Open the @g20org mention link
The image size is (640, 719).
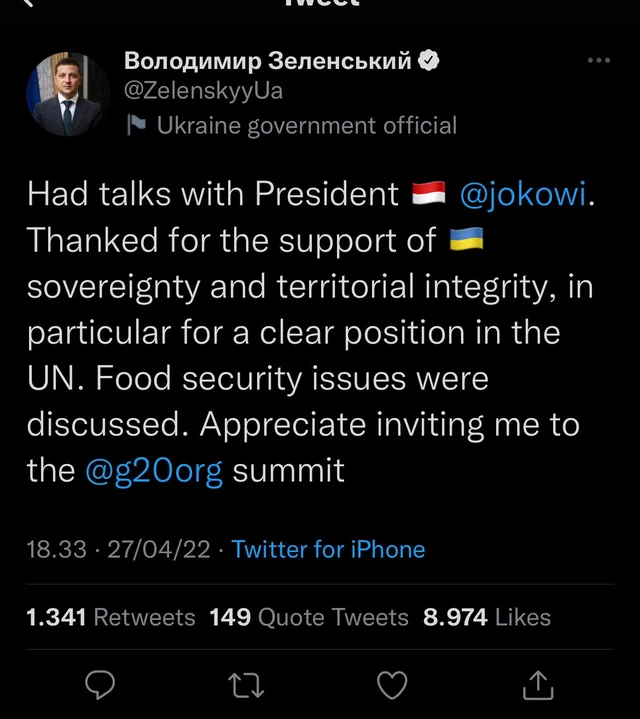click(x=154, y=470)
